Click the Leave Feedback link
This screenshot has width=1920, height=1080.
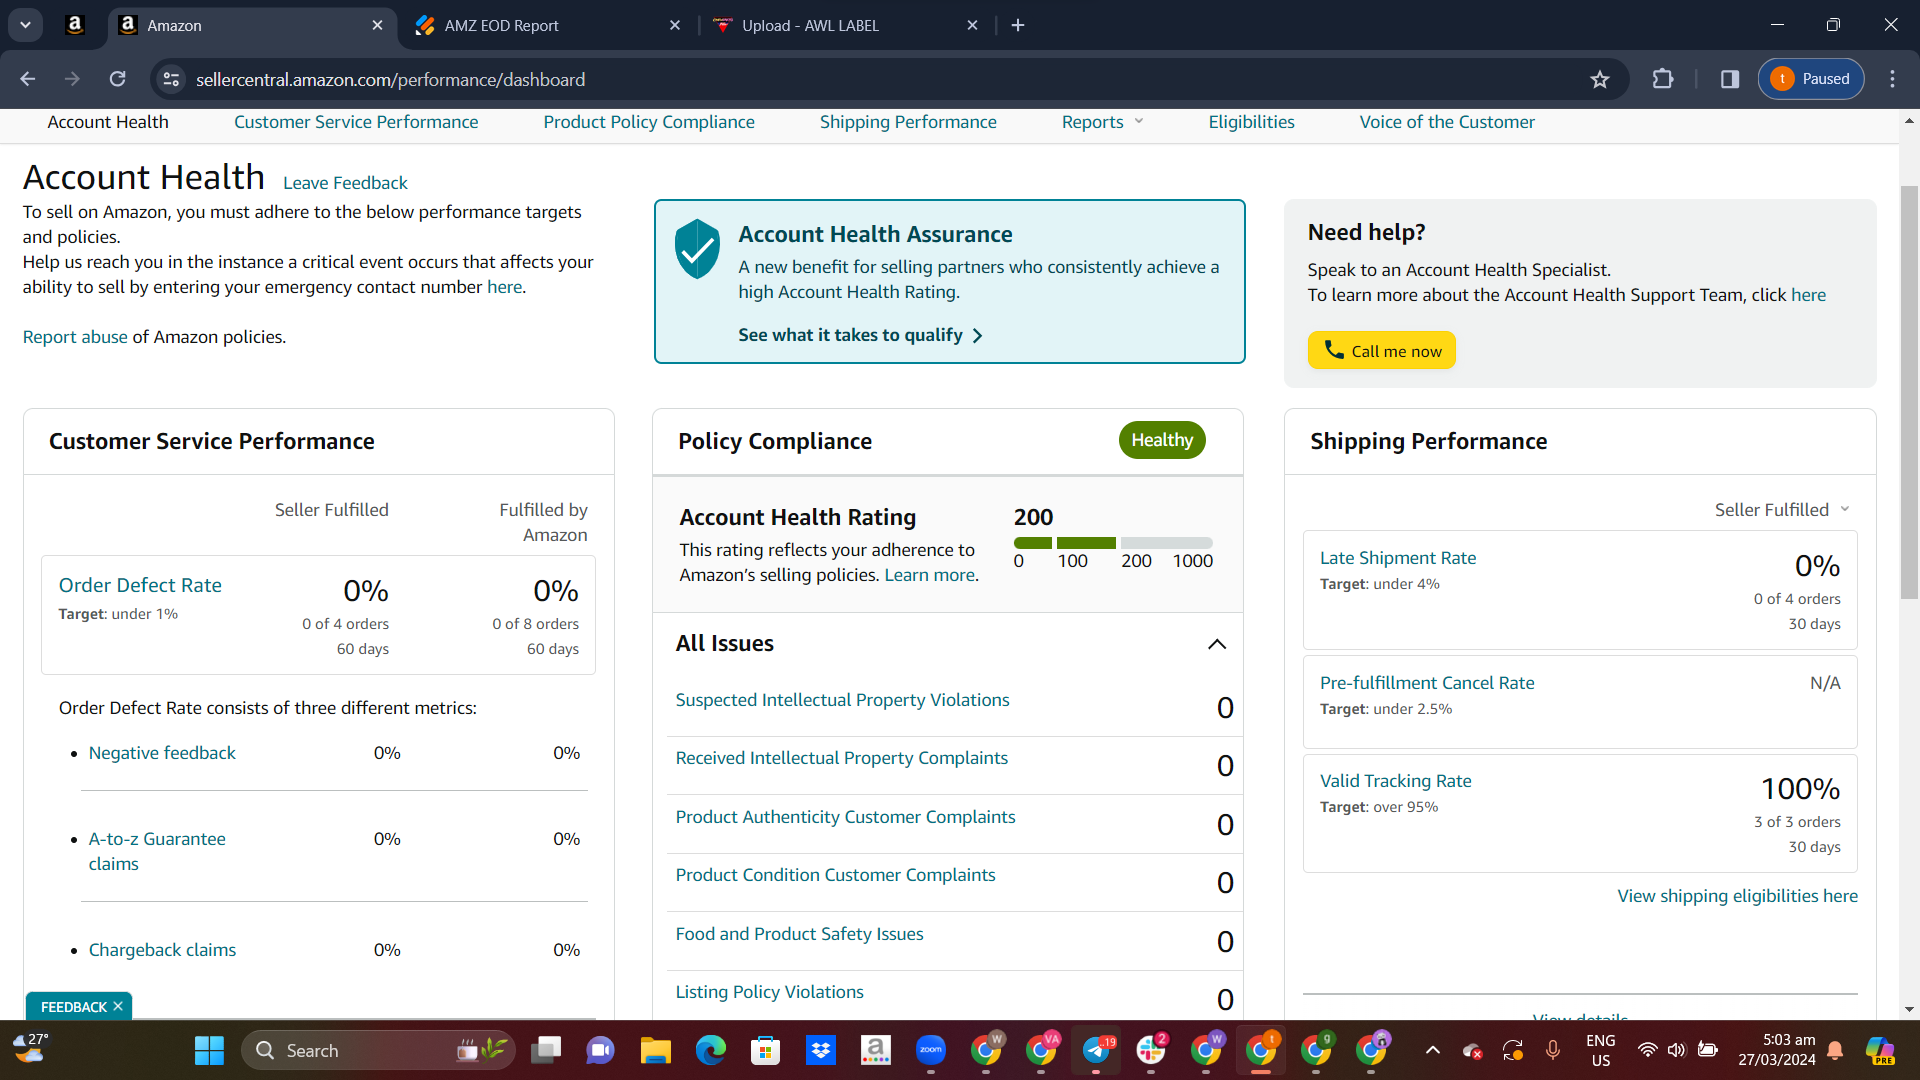345,183
